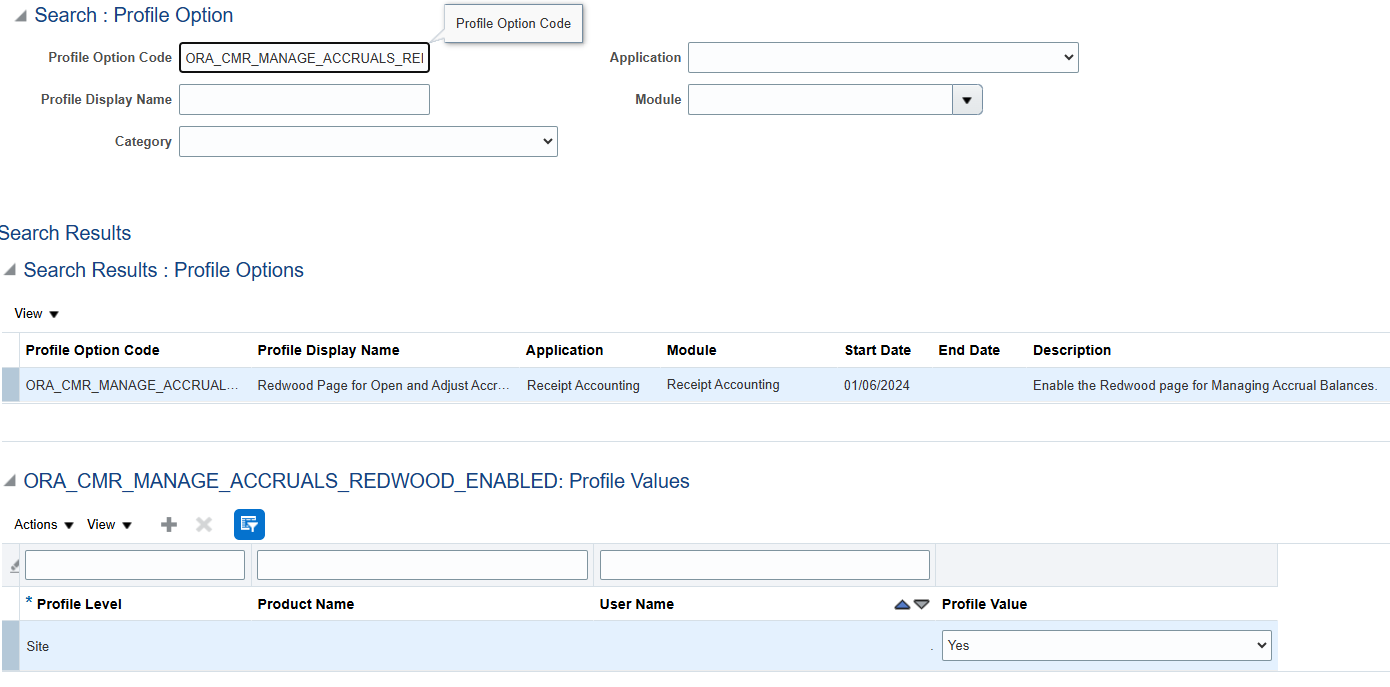Click the Profile Option Code input field

click(x=304, y=58)
